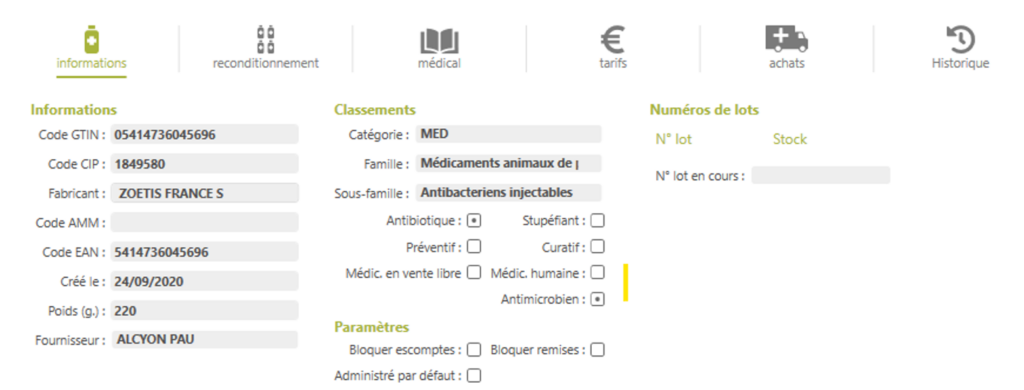Check the Préventif option
Screen dimensions: 1024x390
point(474,246)
